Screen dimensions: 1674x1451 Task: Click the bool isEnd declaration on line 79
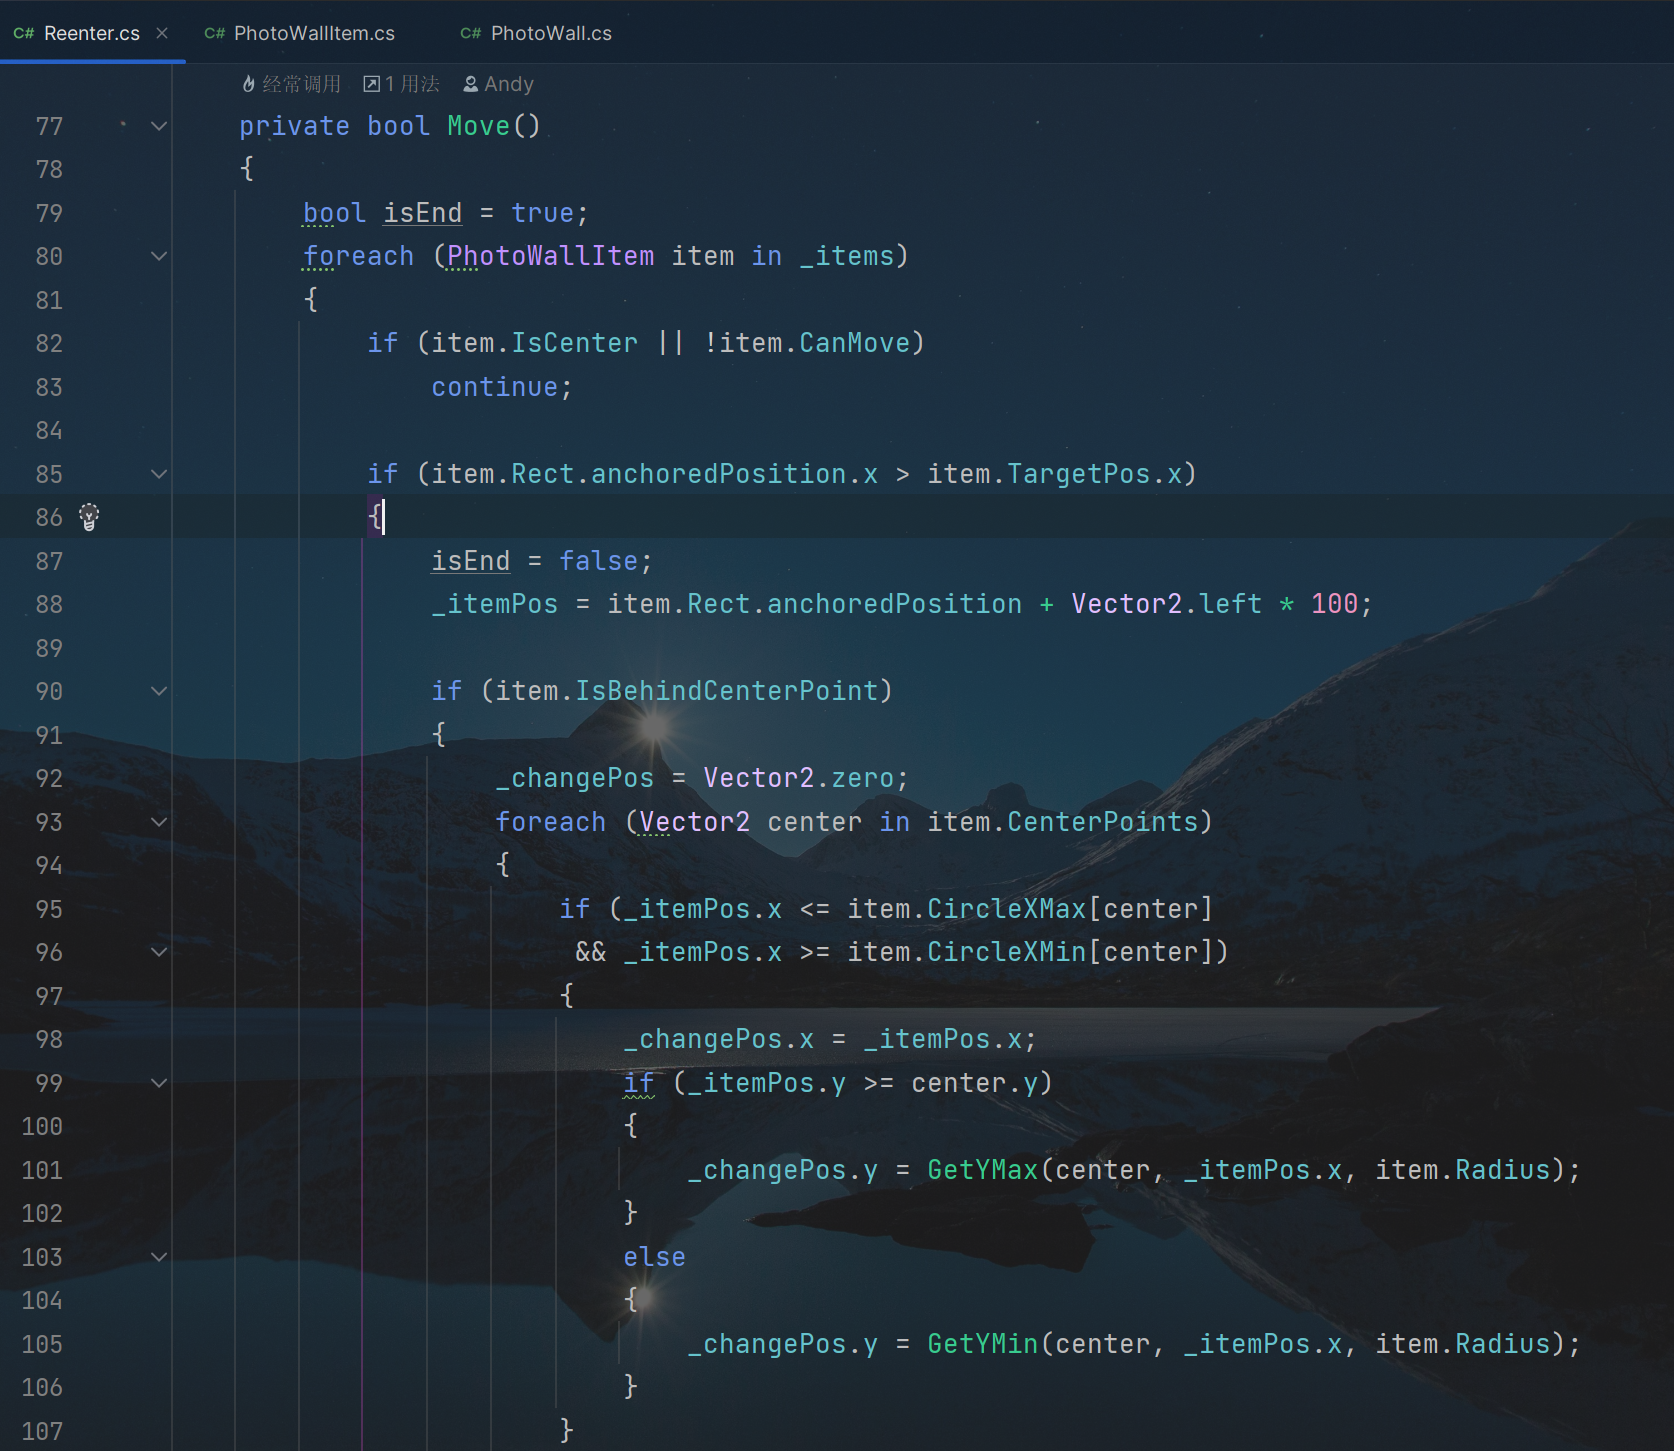click(382, 213)
